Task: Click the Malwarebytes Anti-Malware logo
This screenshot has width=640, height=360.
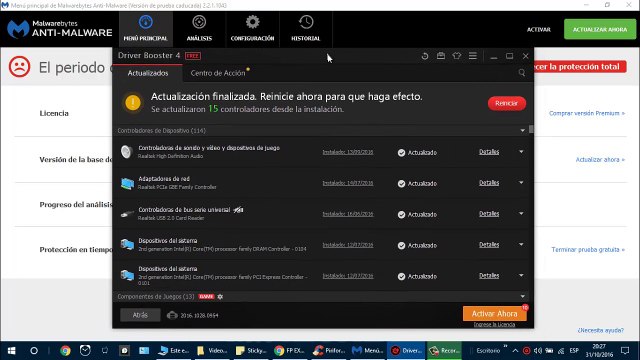Action: coord(60,29)
